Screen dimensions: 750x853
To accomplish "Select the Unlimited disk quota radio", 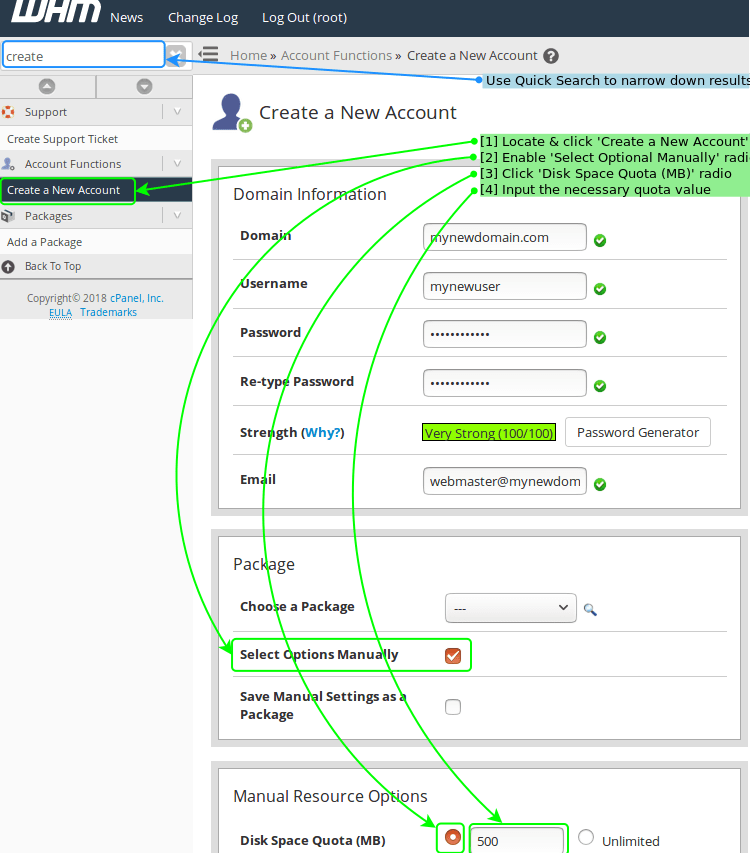I will click(586, 838).
